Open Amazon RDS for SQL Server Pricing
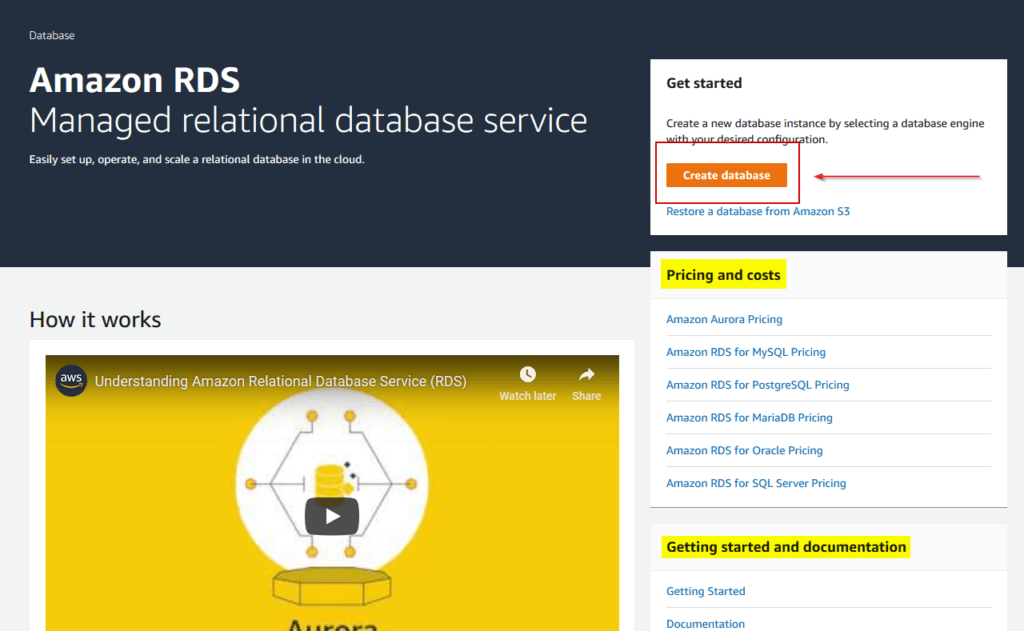Viewport: 1024px width, 631px height. pos(756,483)
